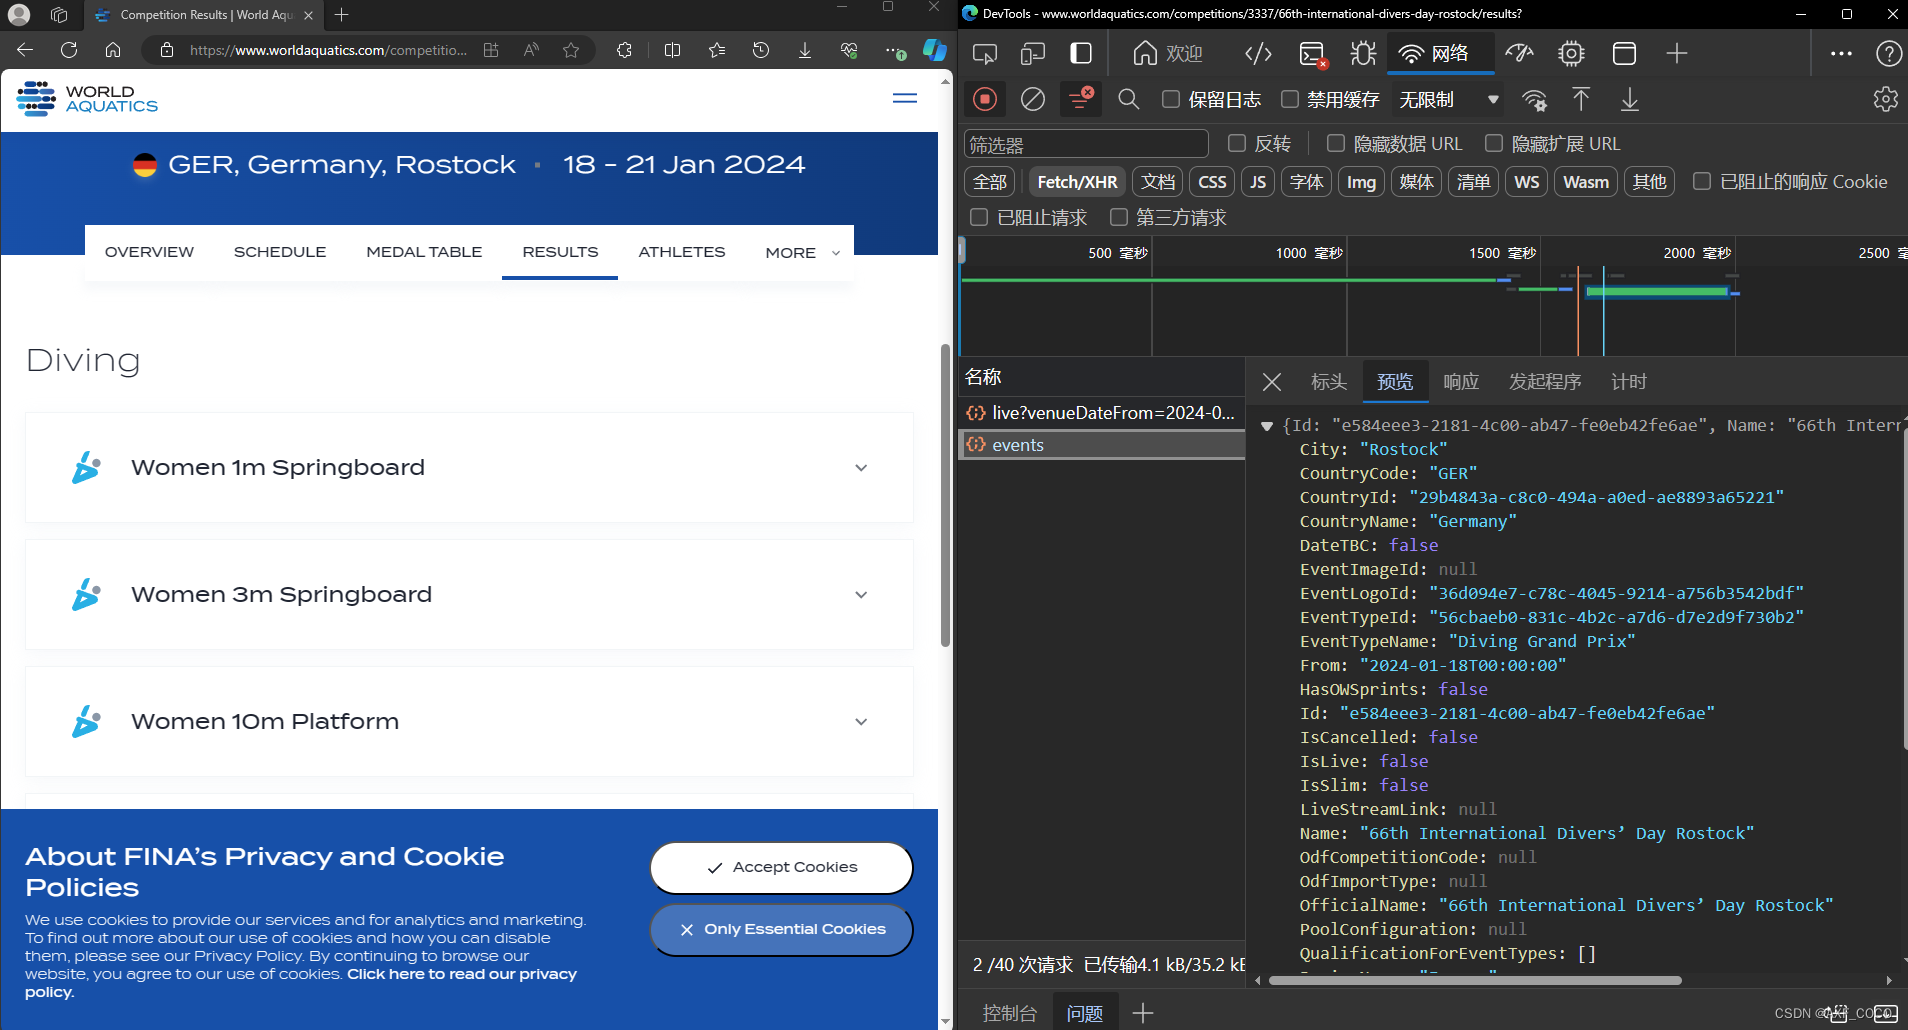Open network search magnifier
Screen dimensions: 1908x1030
(1129, 99)
